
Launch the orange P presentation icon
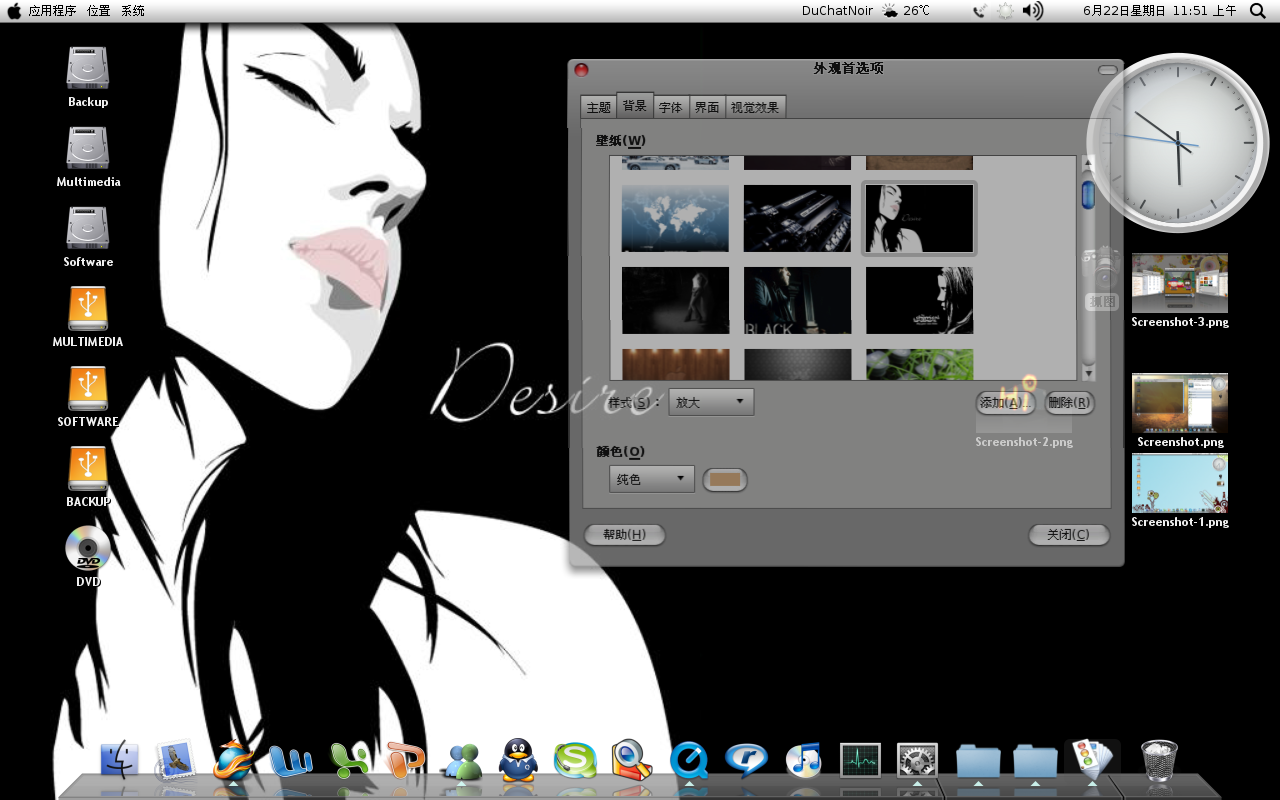pyautogui.click(x=406, y=760)
